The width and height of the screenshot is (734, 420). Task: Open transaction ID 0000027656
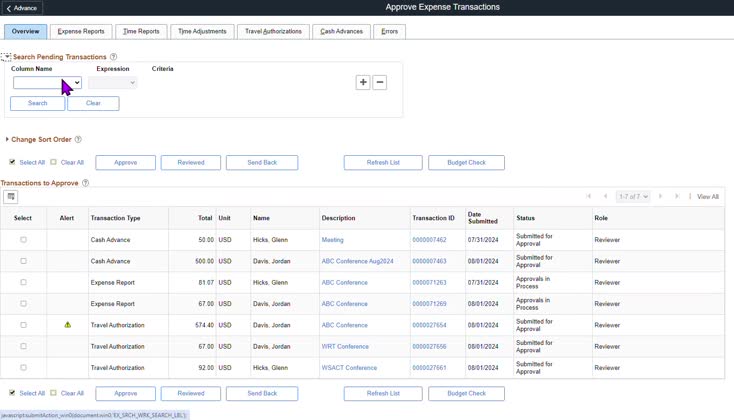[x=429, y=346]
